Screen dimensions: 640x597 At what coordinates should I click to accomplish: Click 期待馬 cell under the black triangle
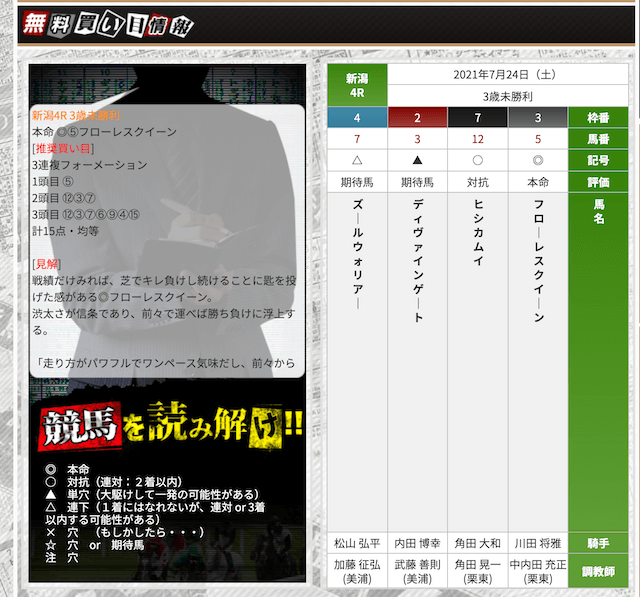417,182
